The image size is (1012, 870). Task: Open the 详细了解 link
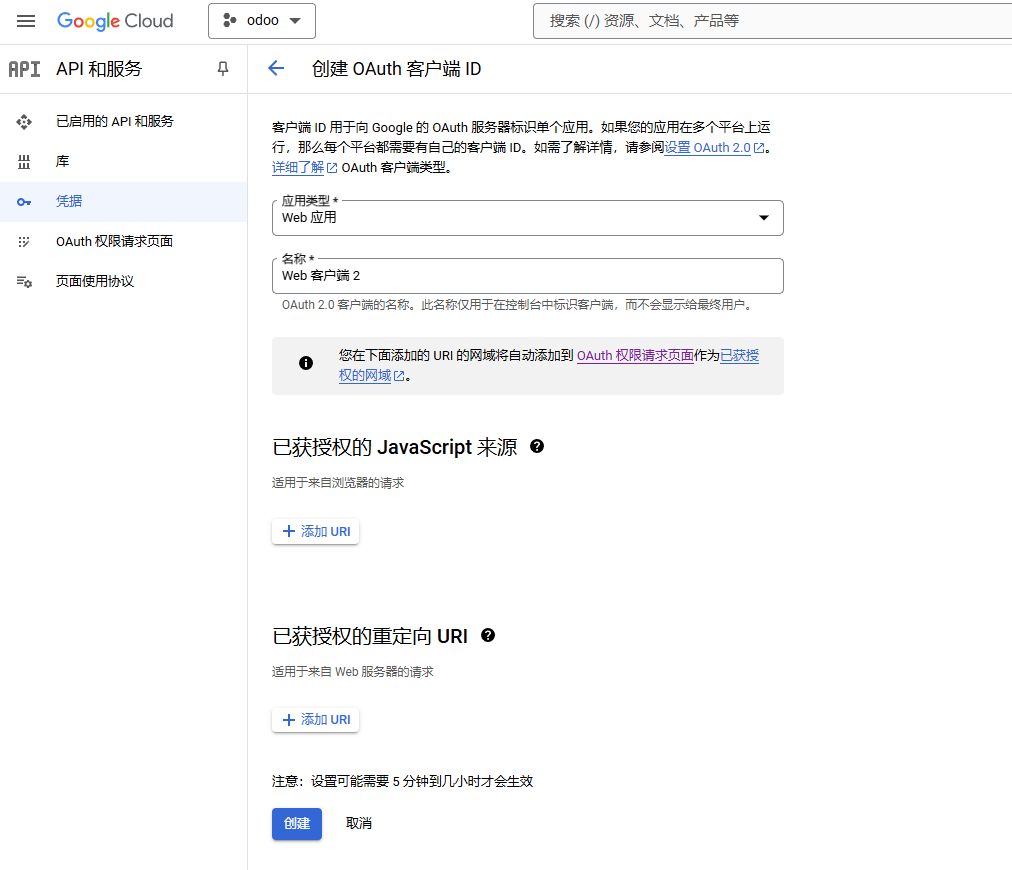(298, 168)
